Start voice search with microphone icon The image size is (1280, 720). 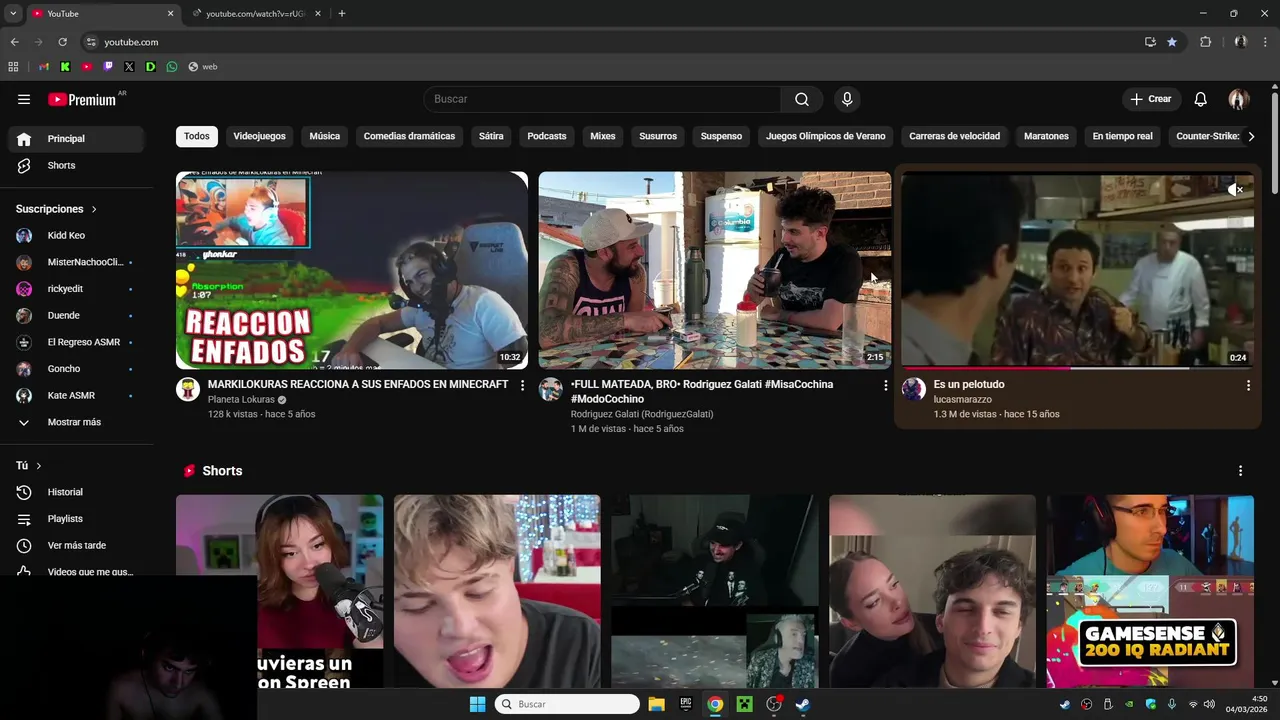click(x=847, y=99)
